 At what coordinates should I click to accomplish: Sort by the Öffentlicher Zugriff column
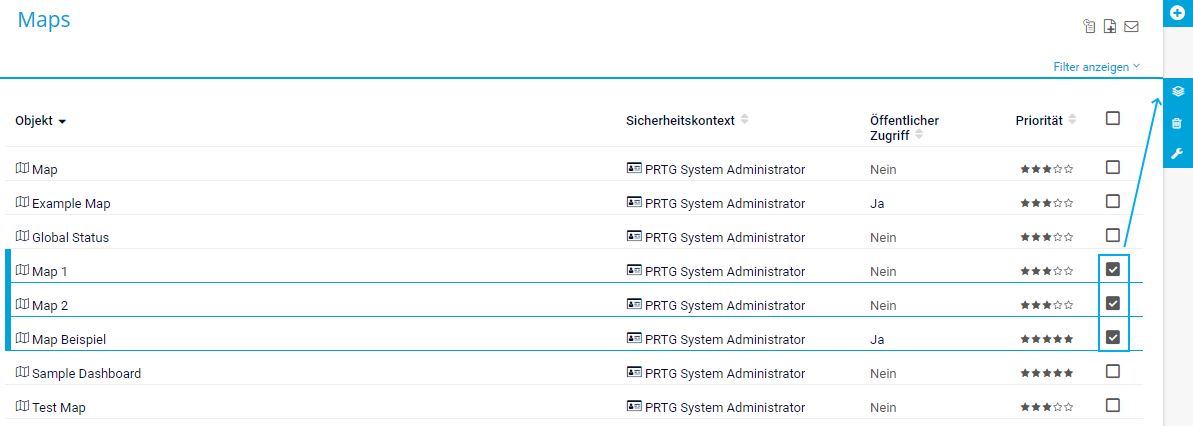click(x=918, y=135)
